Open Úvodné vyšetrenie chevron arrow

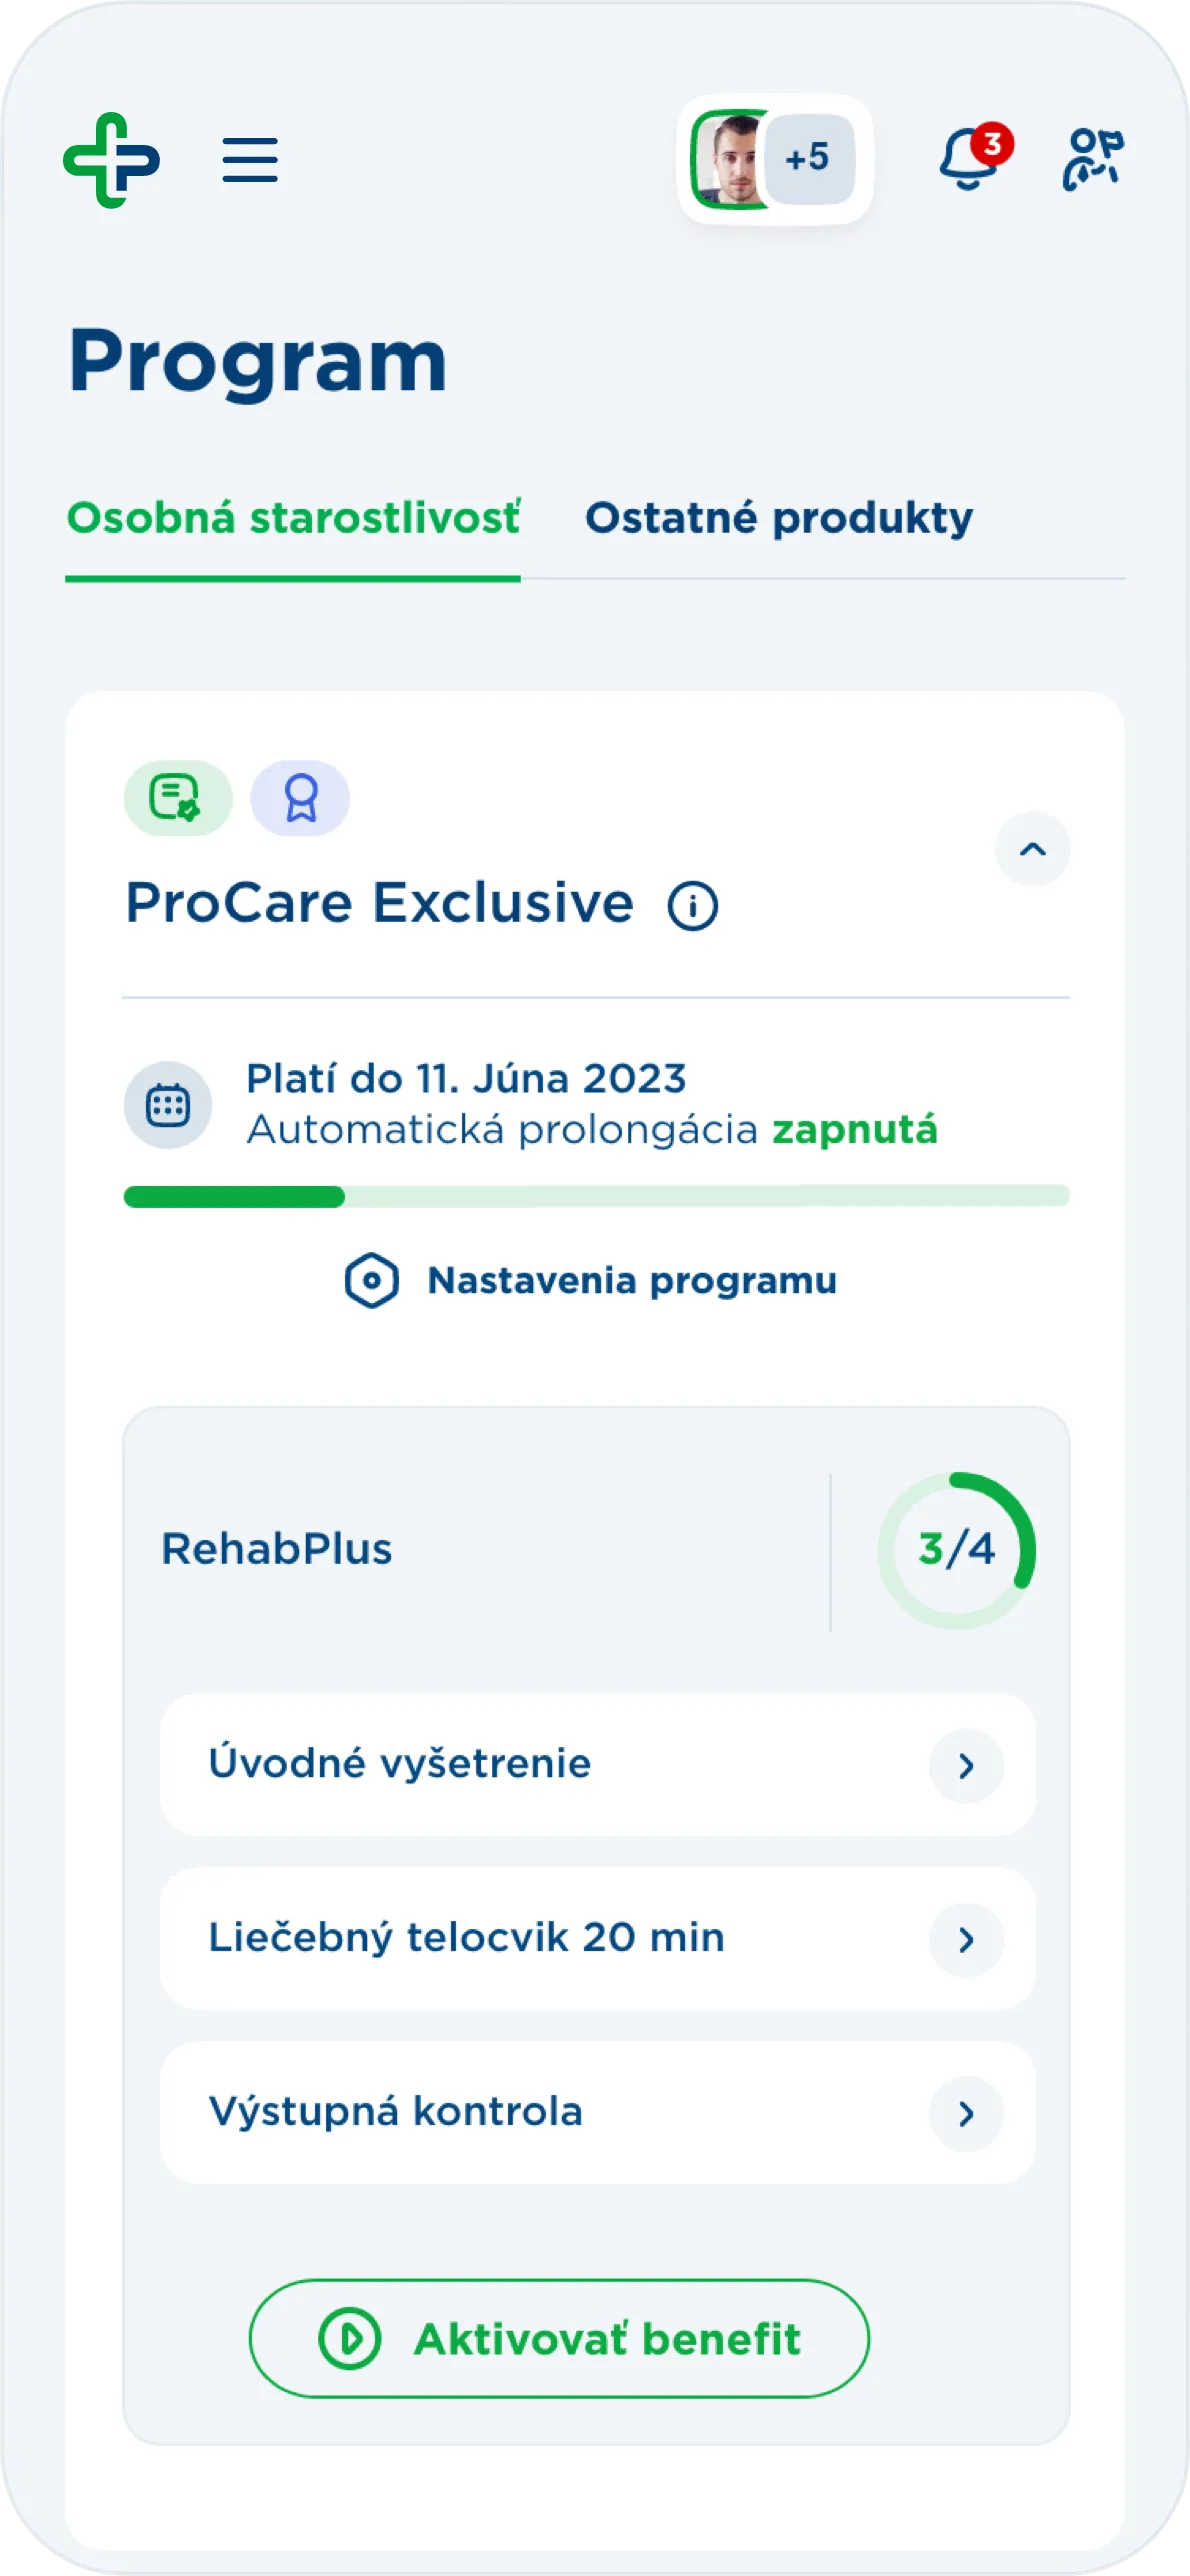(966, 1766)
